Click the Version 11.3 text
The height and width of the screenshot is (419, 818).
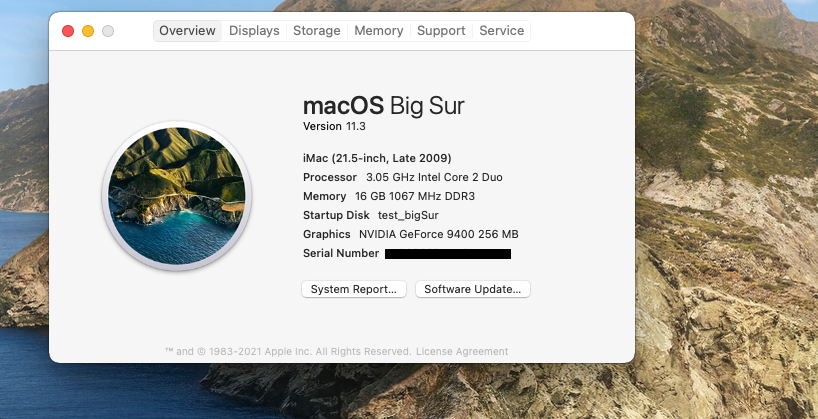coord(336,126)
